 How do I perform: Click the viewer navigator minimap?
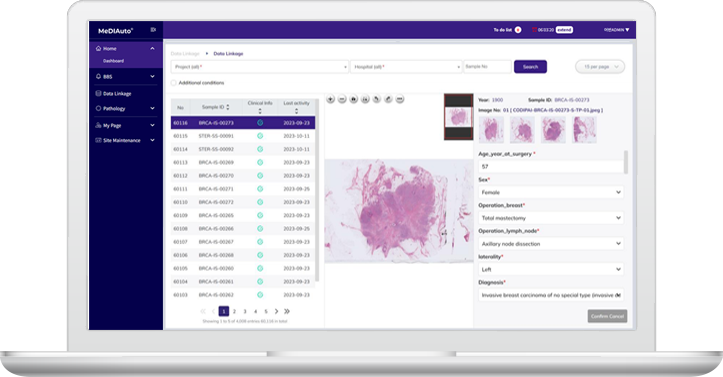[x=459, y=117]
